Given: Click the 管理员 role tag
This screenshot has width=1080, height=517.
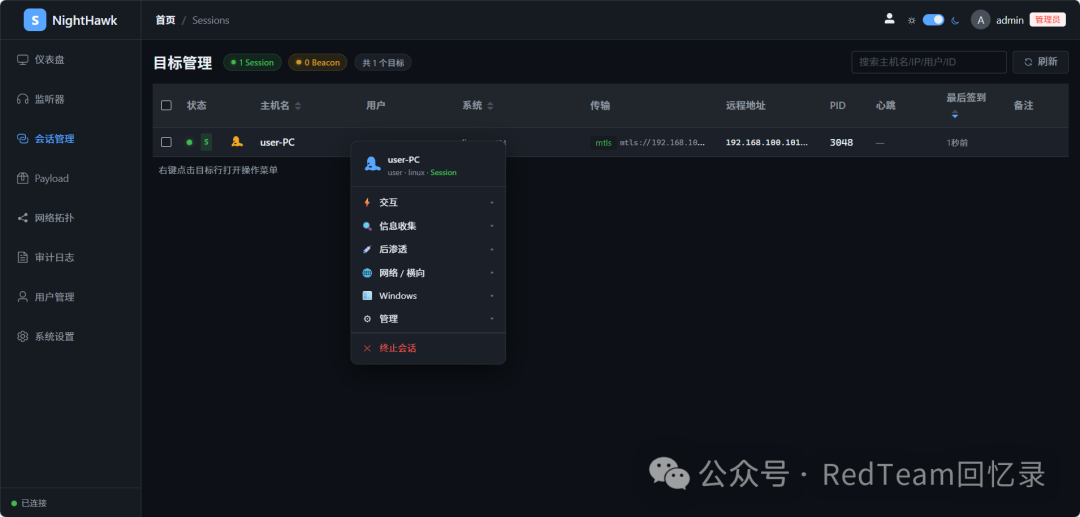Looking at the screenshot, I should click(x=1048, y=20).
